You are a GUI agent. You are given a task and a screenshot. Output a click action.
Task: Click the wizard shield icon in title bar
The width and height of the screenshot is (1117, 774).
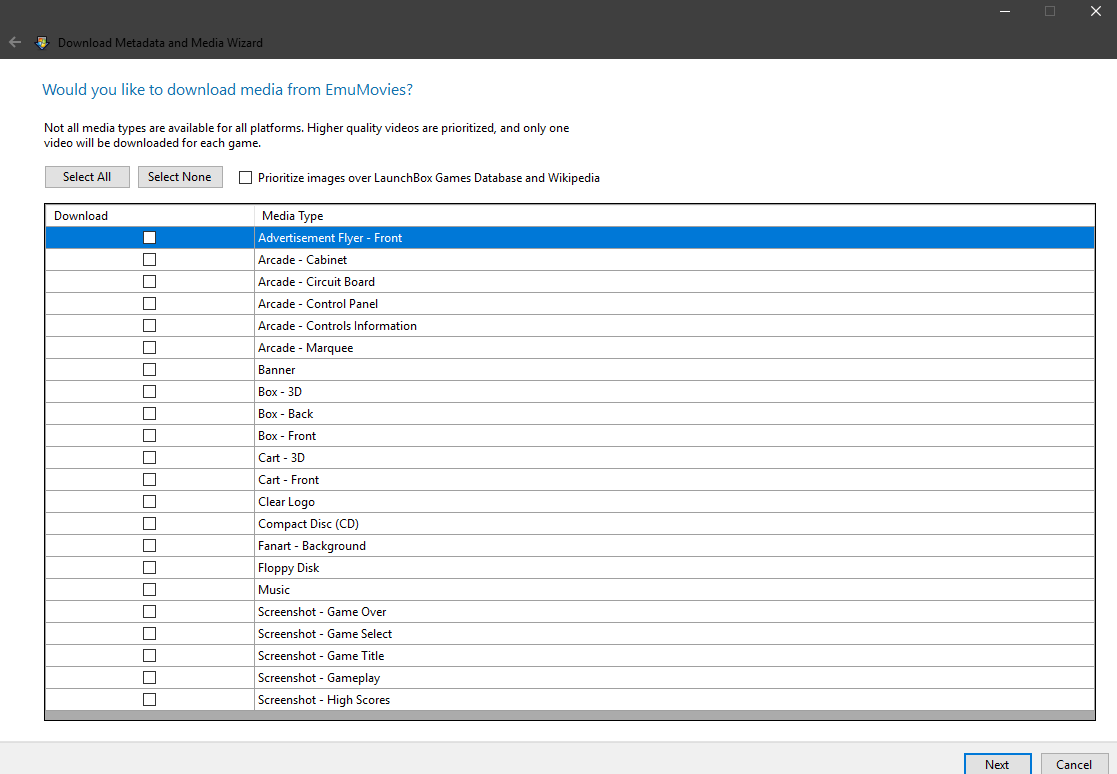tap(42, 43)
